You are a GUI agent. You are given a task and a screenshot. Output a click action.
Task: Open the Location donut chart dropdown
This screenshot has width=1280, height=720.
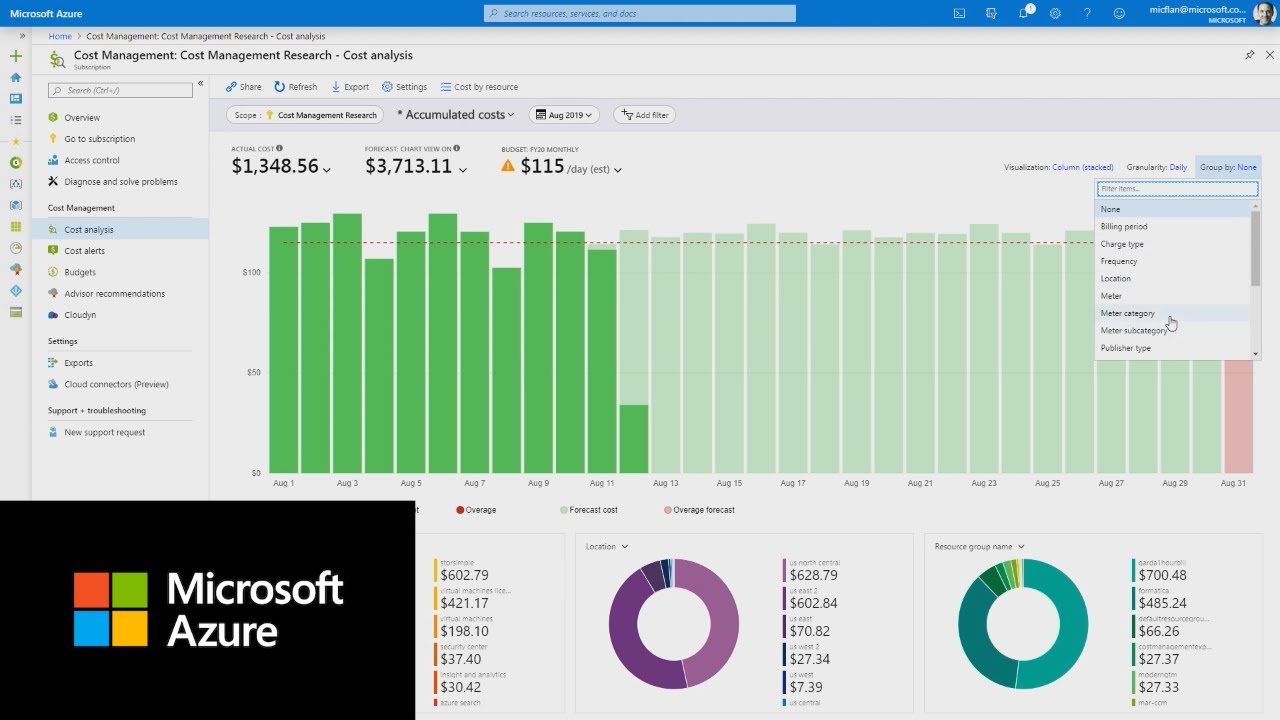click(607, 547)
